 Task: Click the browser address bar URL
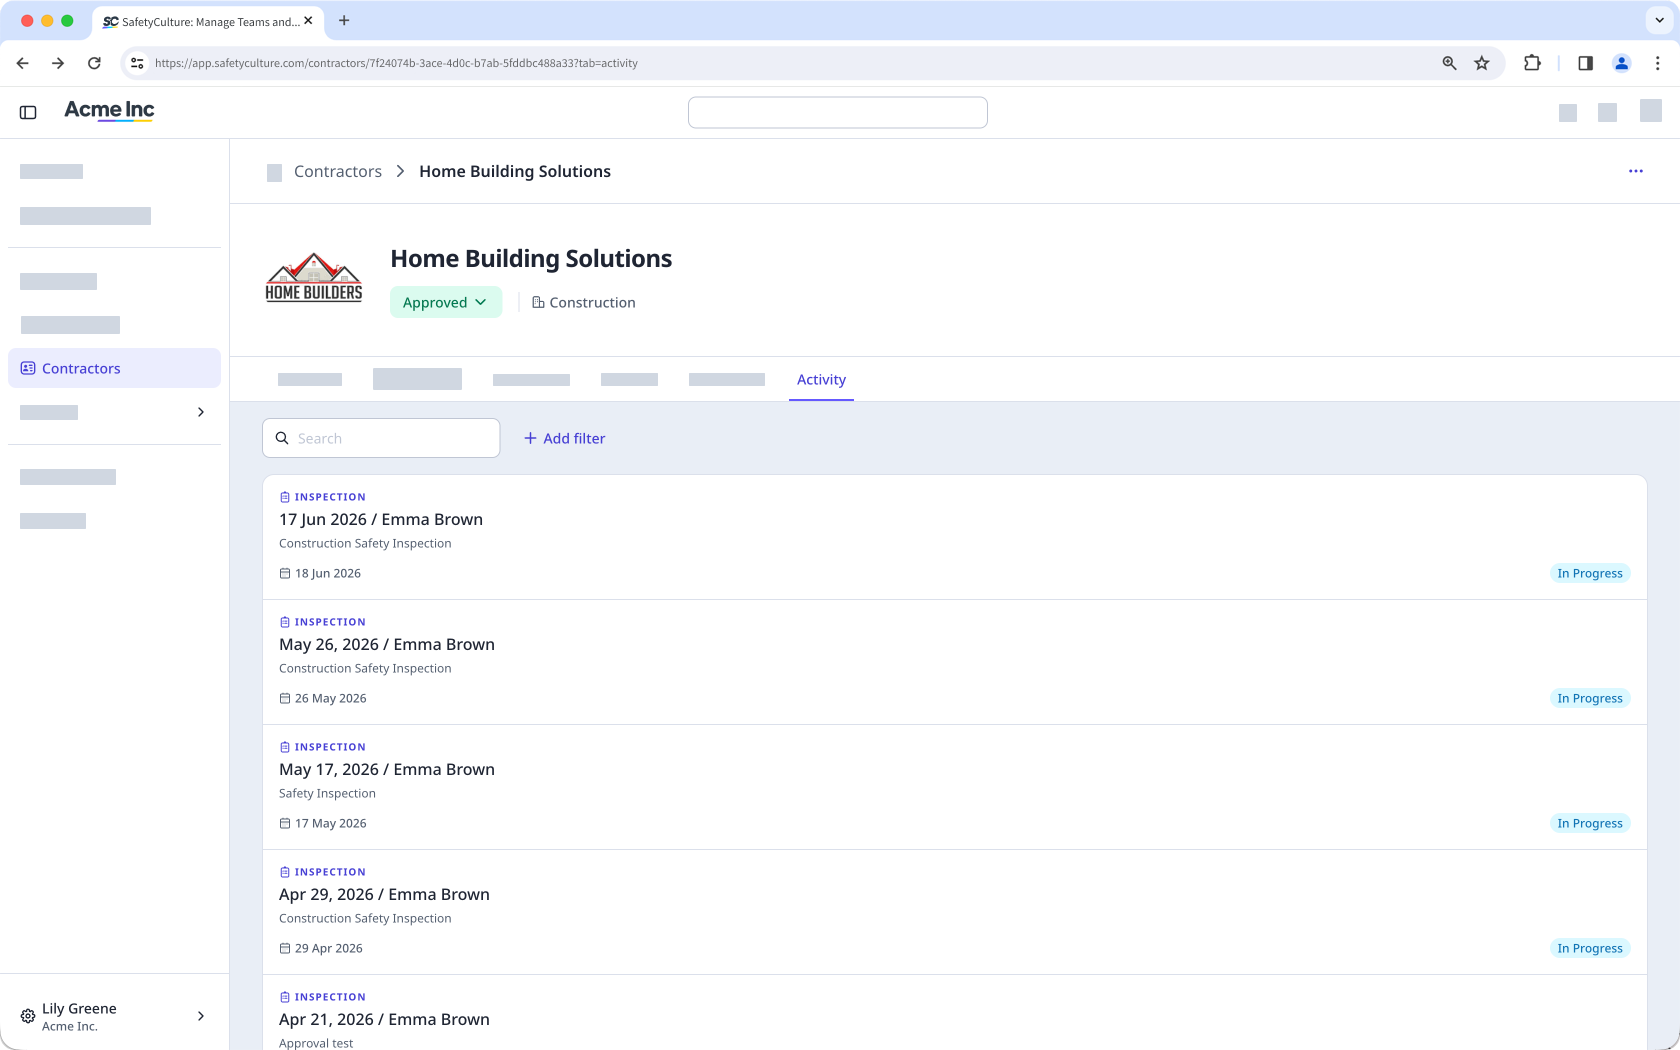[x=396, y=63]
